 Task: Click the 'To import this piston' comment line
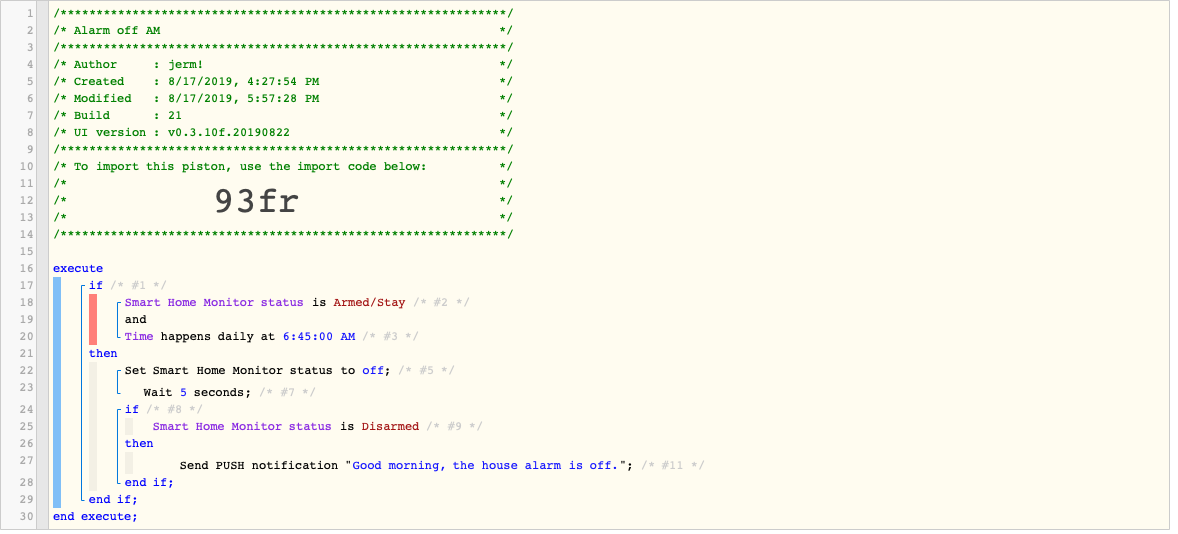[283, 166]
